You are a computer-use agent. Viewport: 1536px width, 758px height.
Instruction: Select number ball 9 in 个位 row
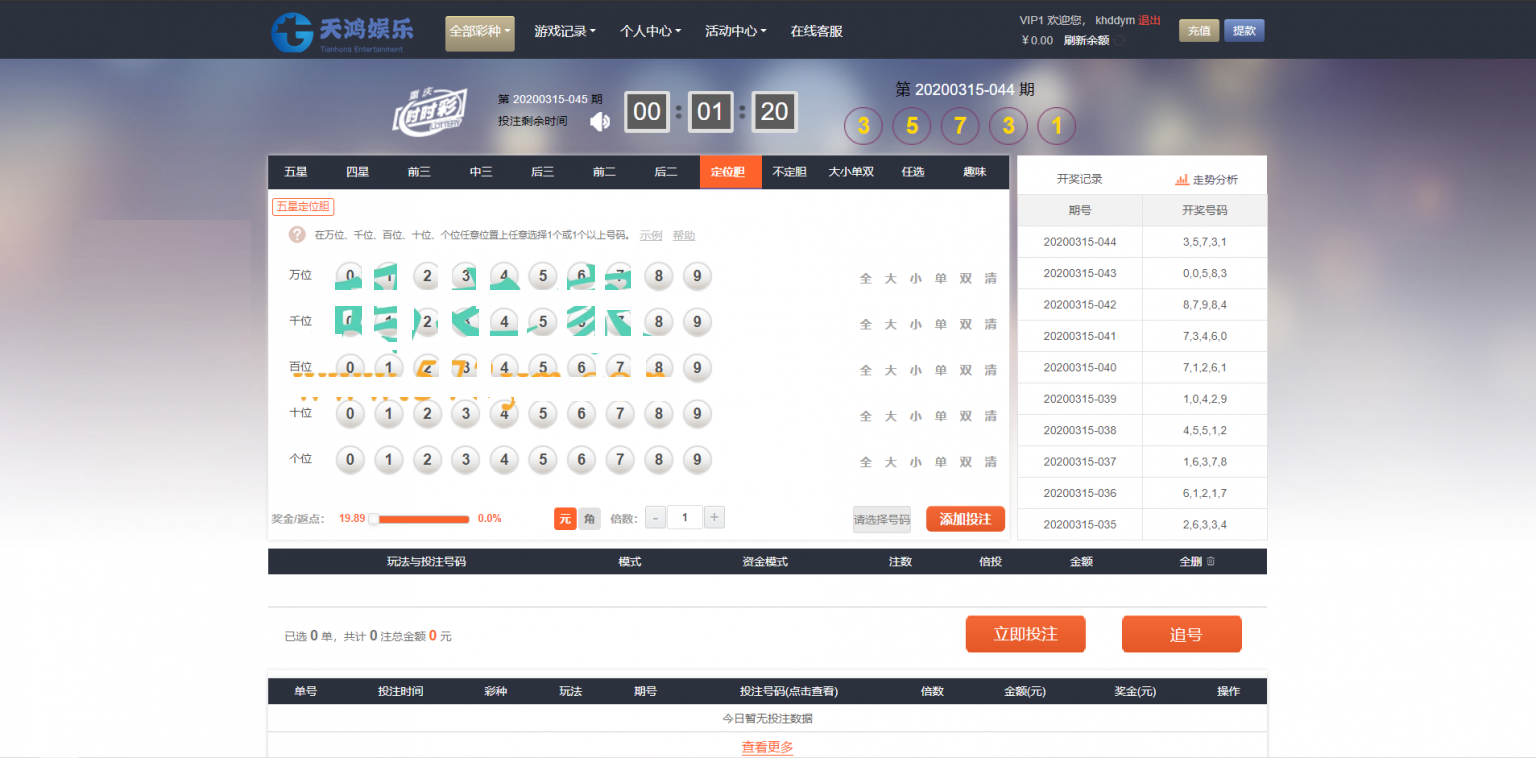697,460
